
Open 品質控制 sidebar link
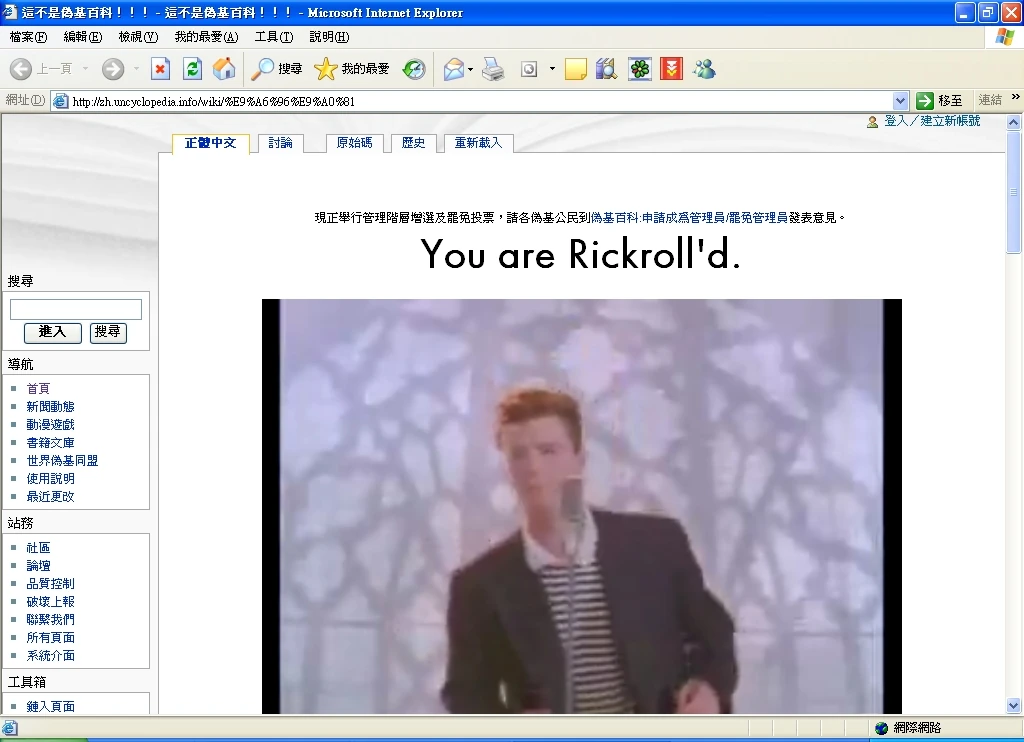pyautogui.click(x=50, y=584)
